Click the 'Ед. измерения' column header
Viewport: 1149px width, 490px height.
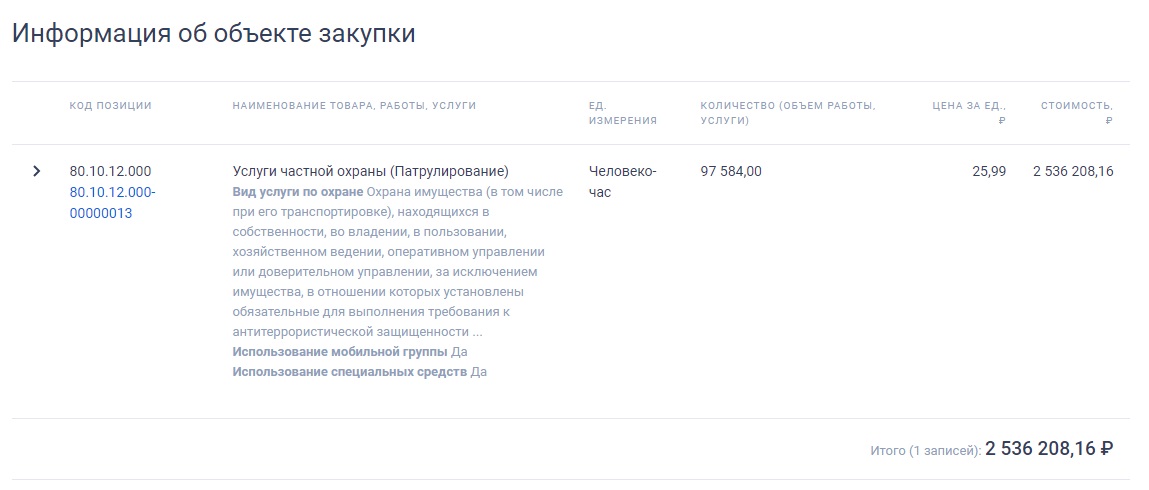click(622, 113)
